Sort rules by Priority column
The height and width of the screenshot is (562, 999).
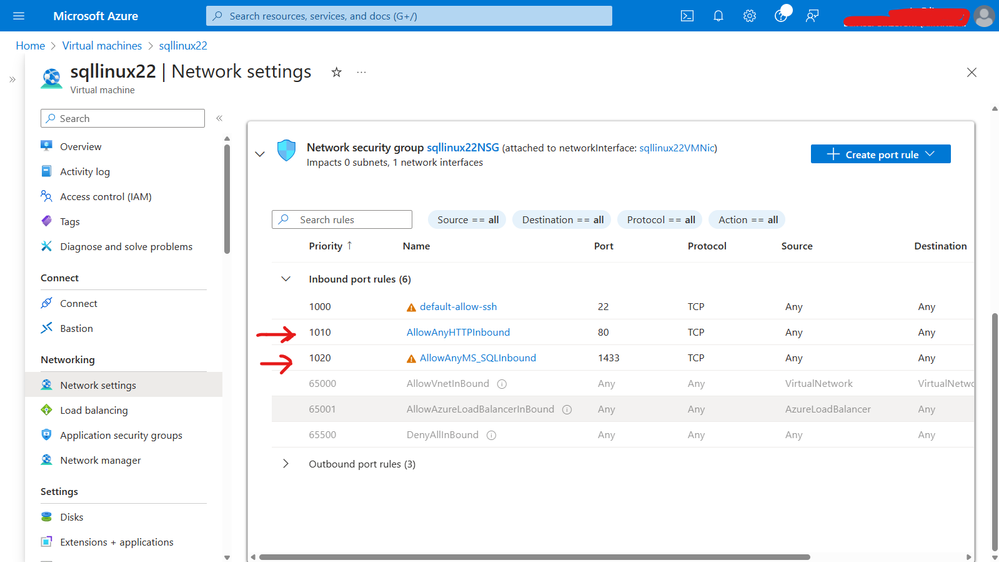[x=330, y=246]
